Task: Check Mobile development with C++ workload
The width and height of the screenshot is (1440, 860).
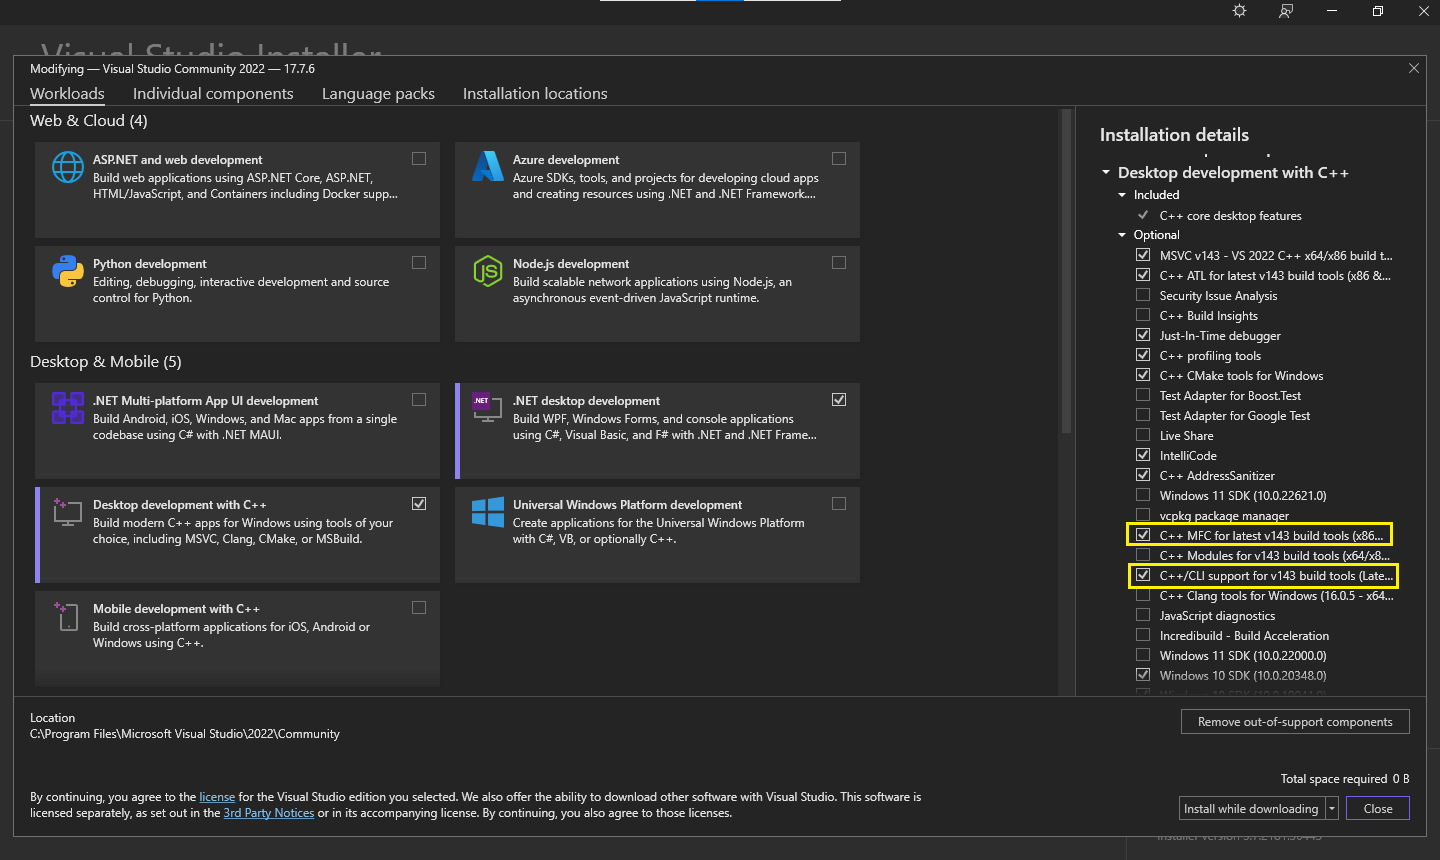Action: pyautogui.click(x=419, y=608)
